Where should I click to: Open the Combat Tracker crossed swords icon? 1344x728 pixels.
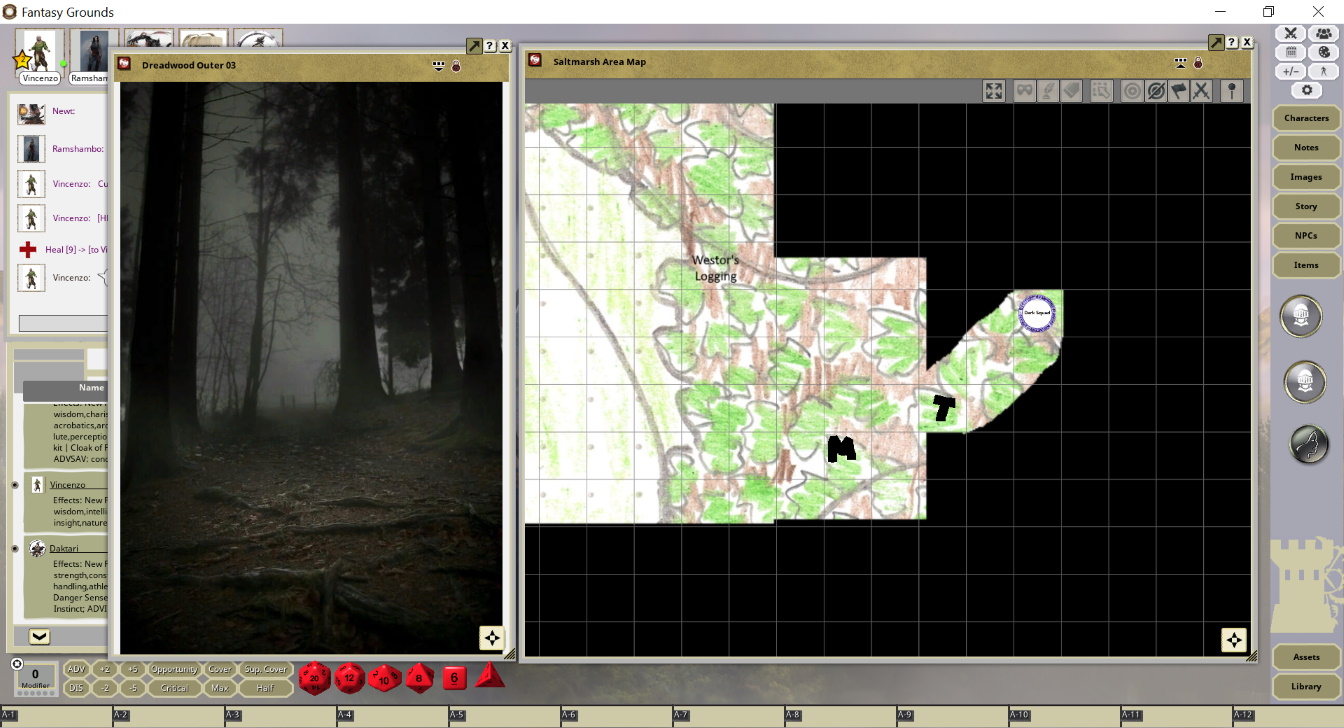tap(1291, 34)
